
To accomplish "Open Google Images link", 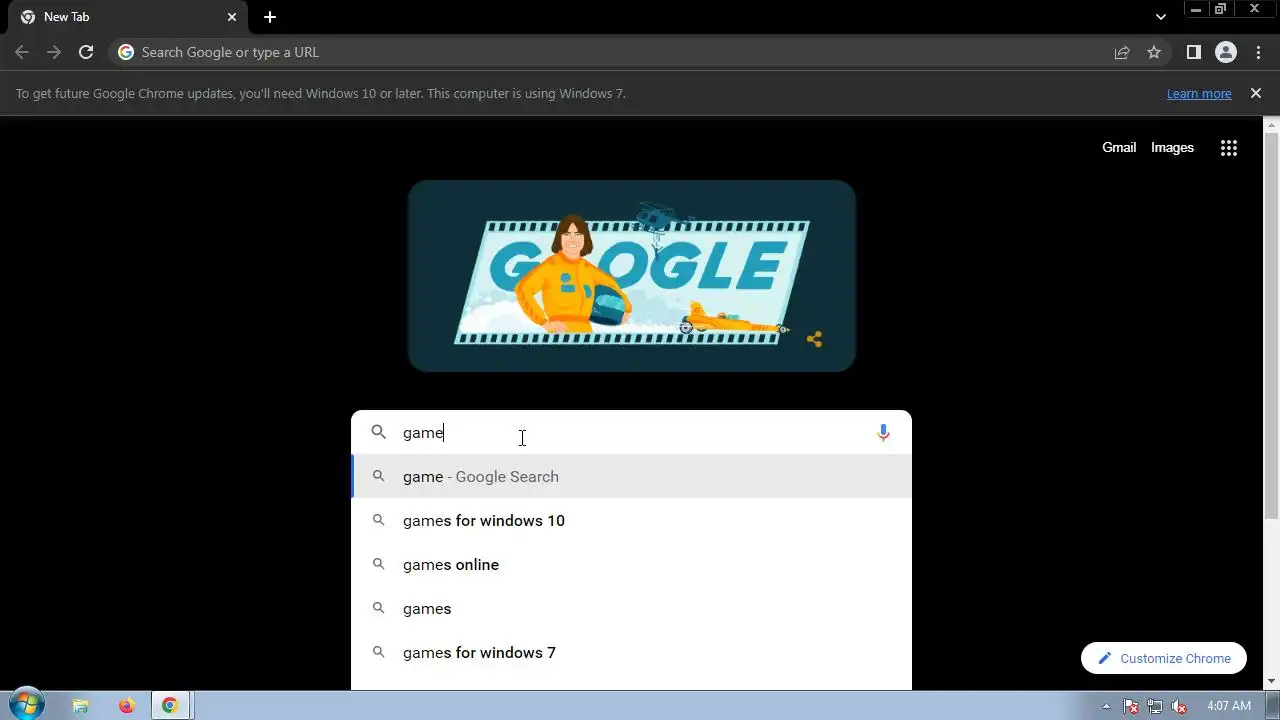I will tap(1172, 147).
